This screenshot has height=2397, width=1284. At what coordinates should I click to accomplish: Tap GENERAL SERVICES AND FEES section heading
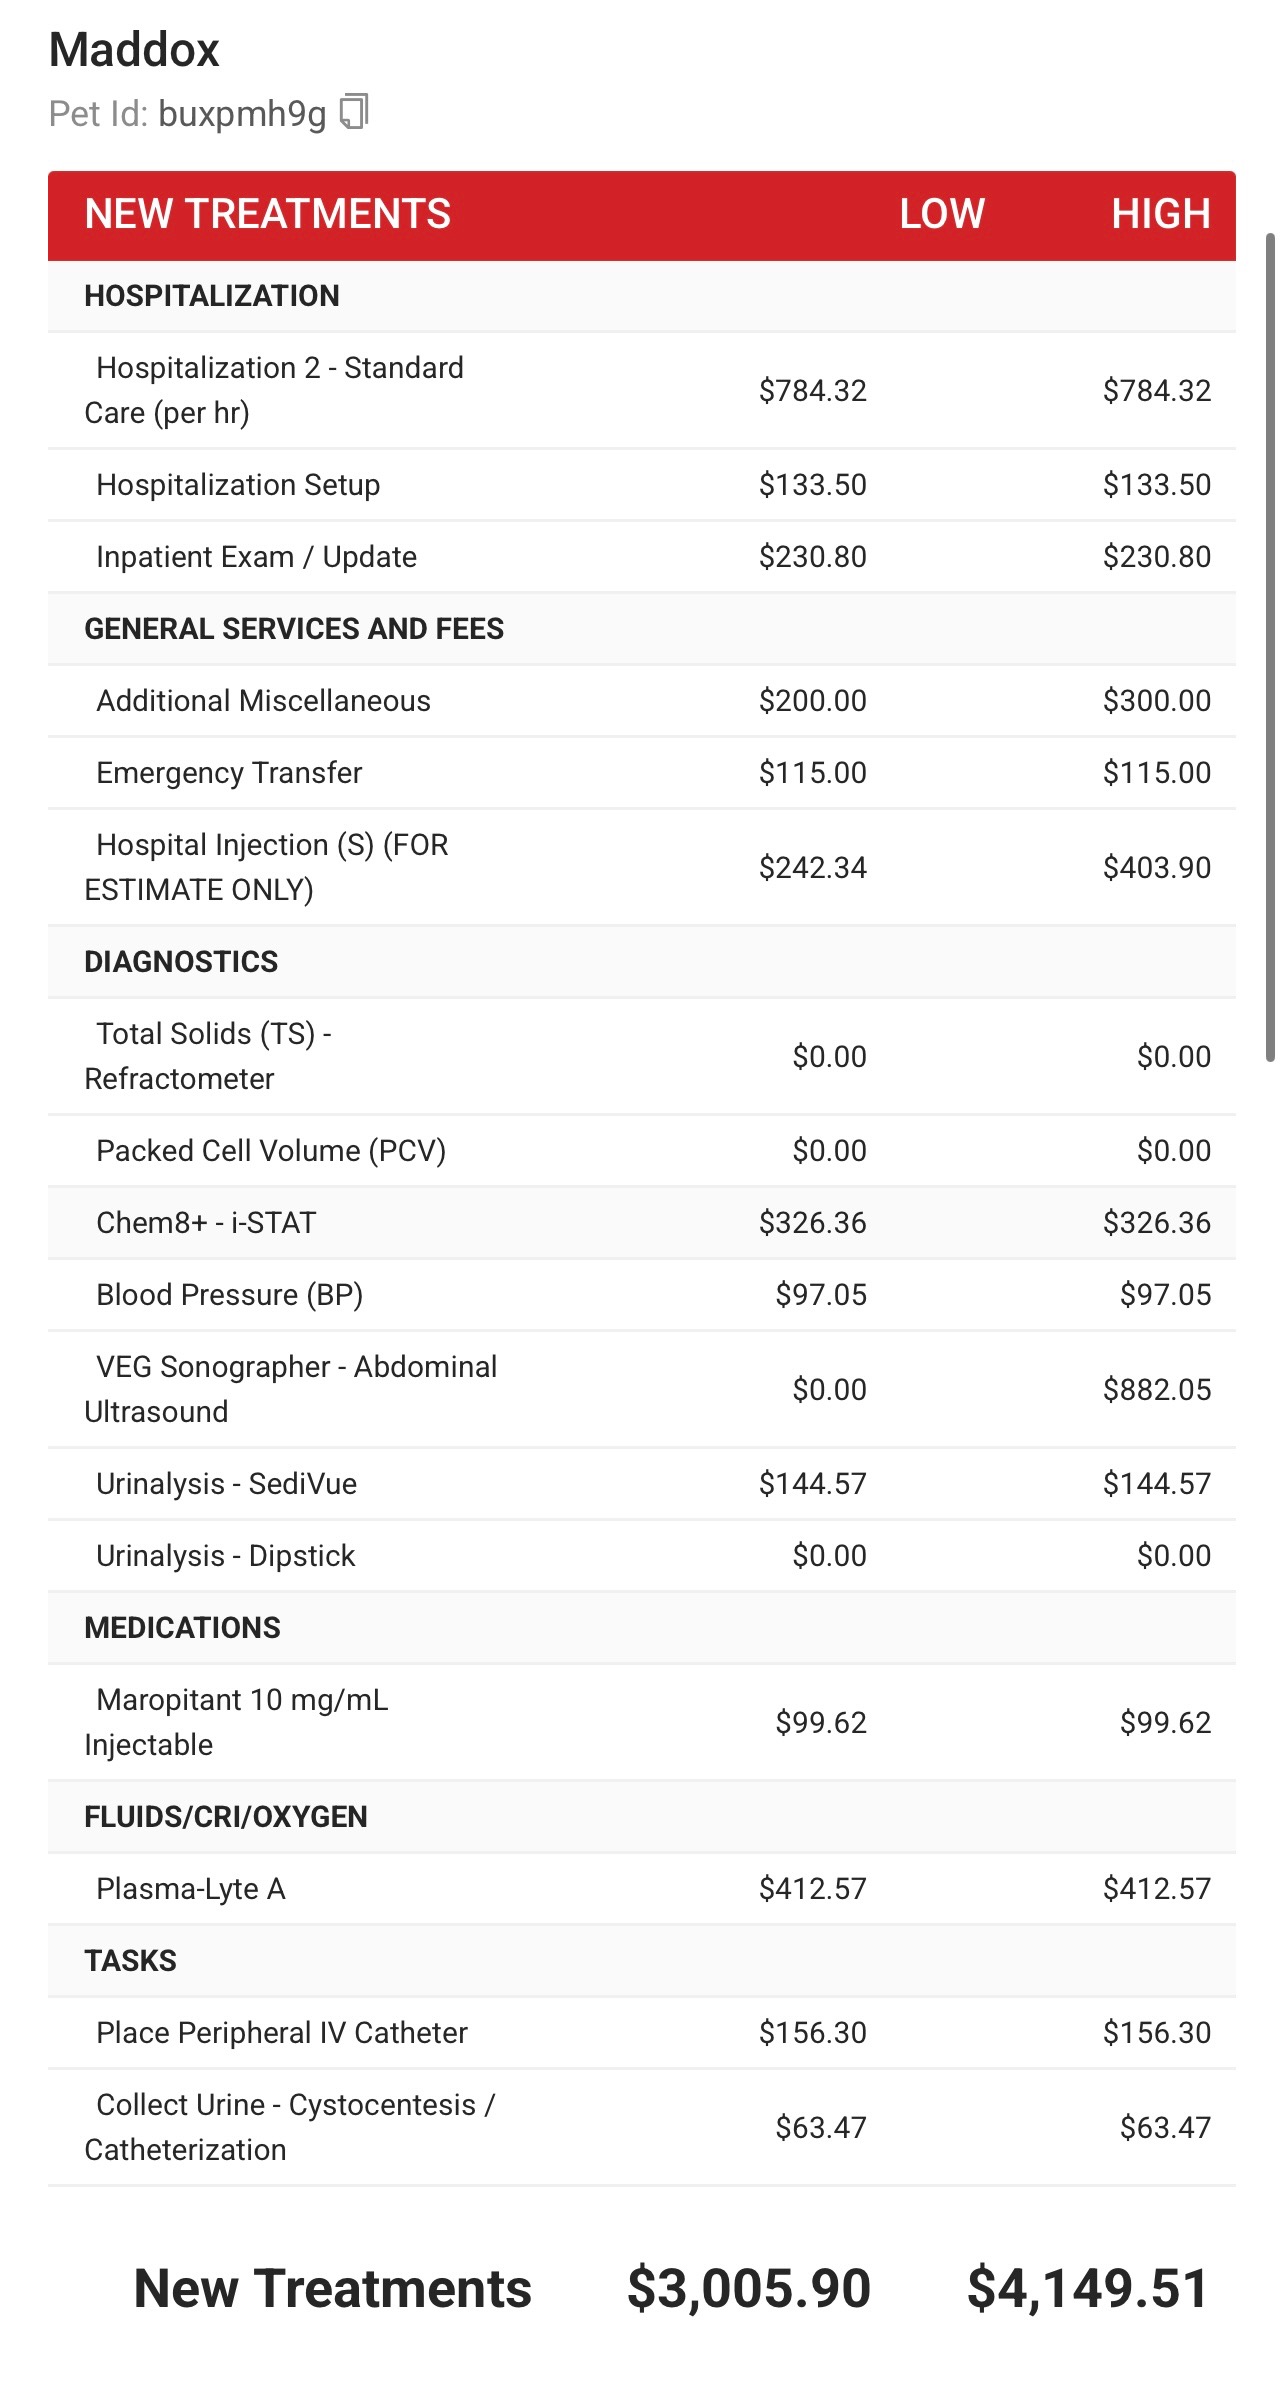point(294,629)
